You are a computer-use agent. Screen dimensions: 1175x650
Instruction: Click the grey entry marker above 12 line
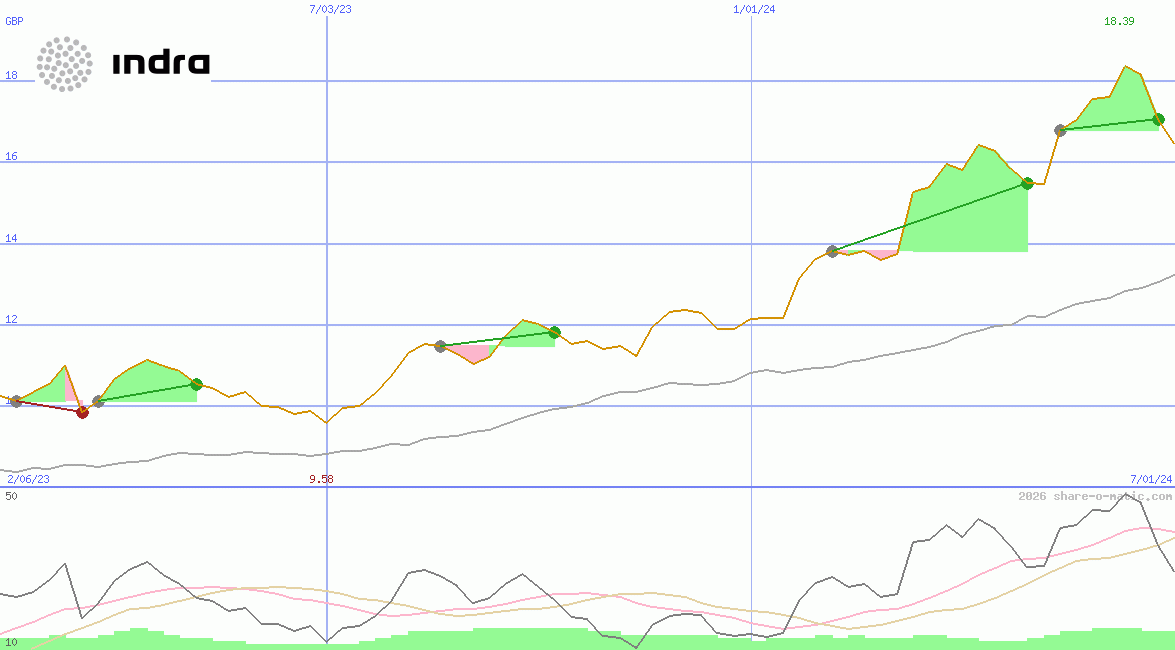440,346
